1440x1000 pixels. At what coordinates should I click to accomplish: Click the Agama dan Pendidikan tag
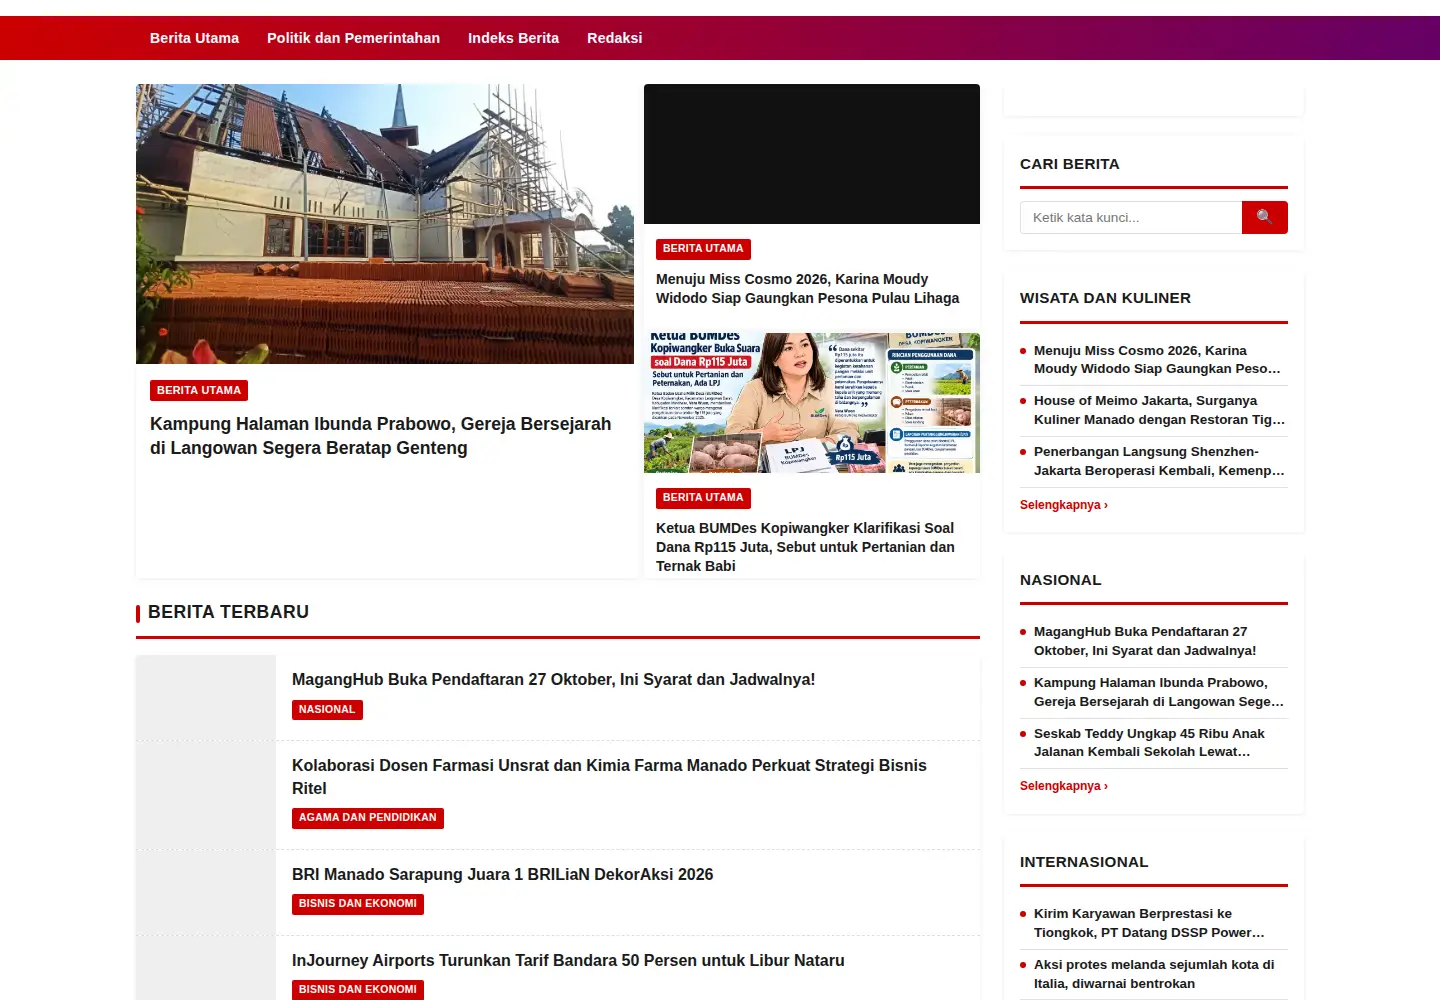pos(367,818)
